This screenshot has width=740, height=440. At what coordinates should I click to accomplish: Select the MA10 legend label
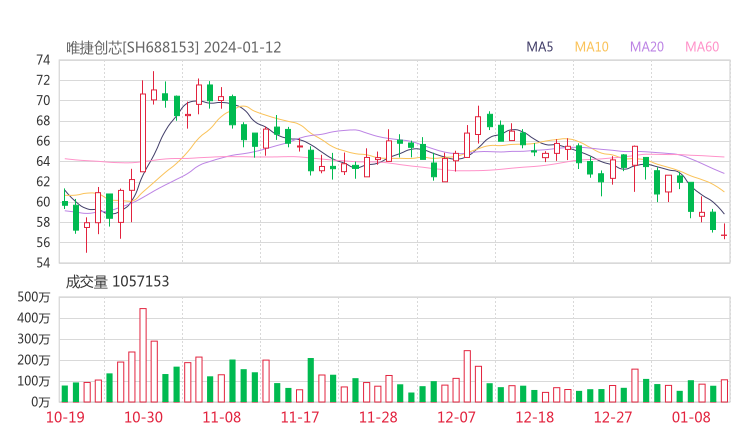(x=591, y=47)
